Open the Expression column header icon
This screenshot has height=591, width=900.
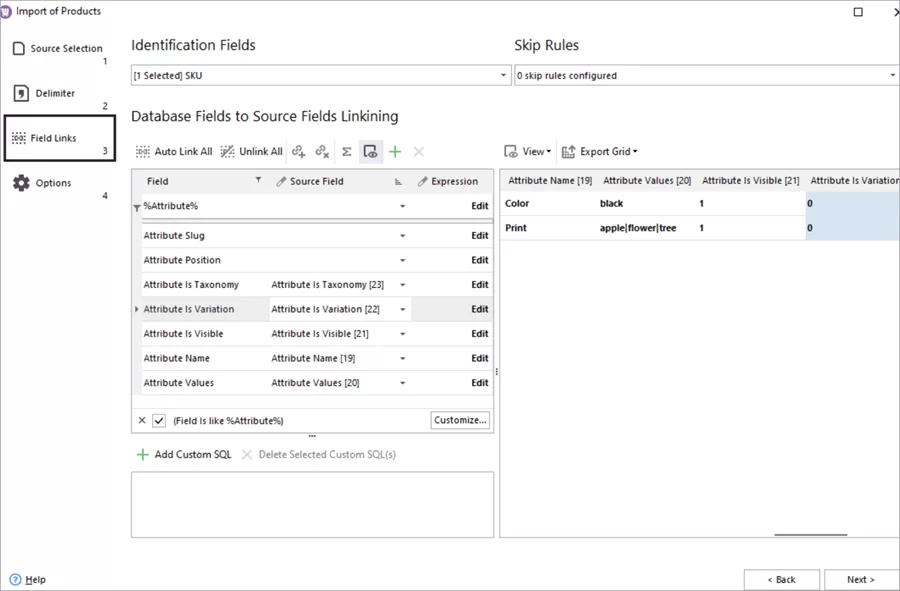[421, 181]
